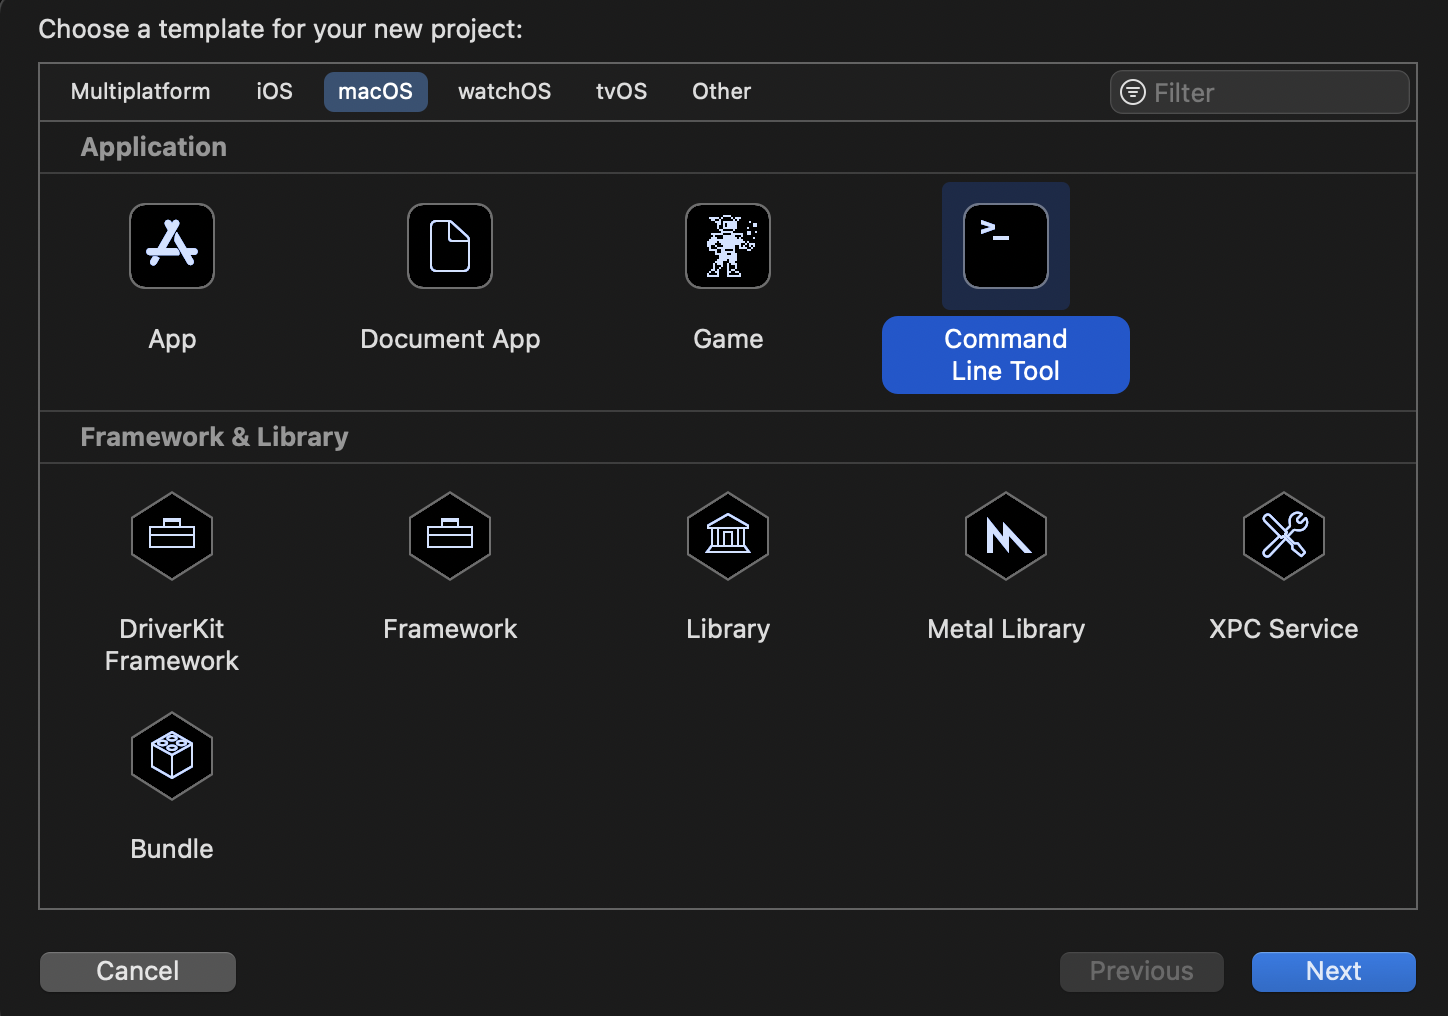
Task: Click the Framework label text
Action: 450,629
